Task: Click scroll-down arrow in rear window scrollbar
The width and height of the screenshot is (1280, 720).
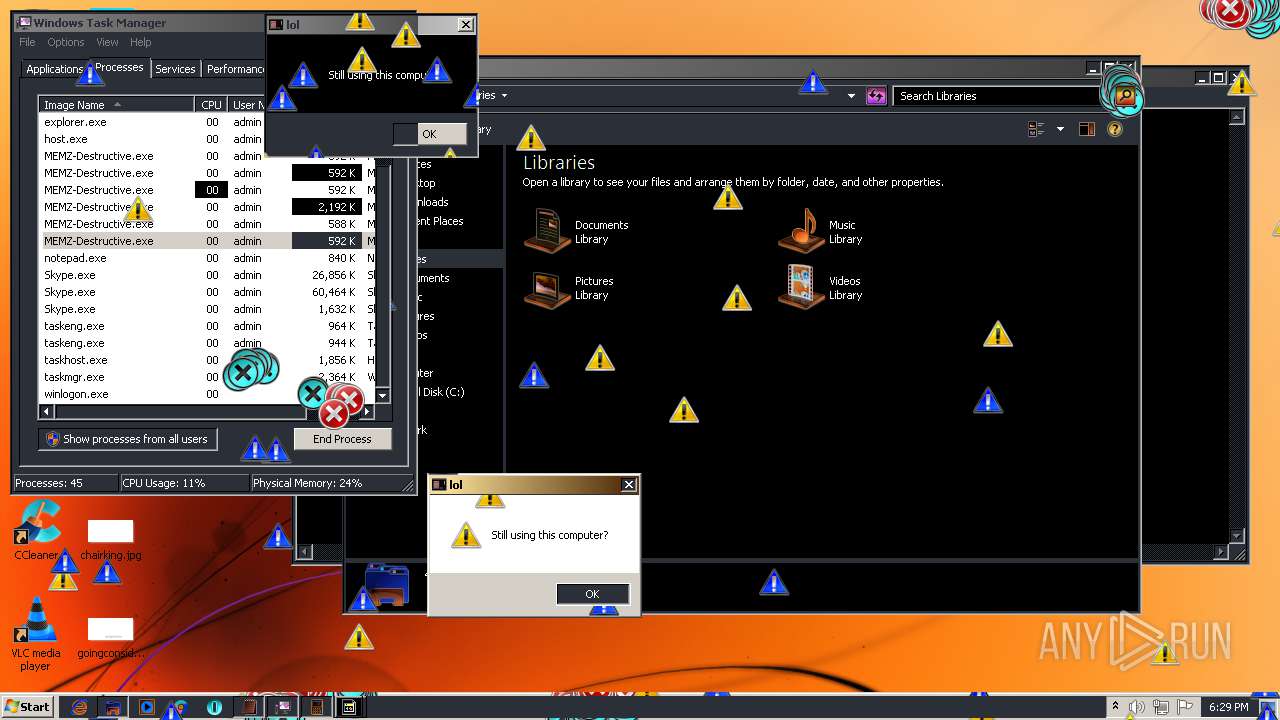Action: [1237, 536]
